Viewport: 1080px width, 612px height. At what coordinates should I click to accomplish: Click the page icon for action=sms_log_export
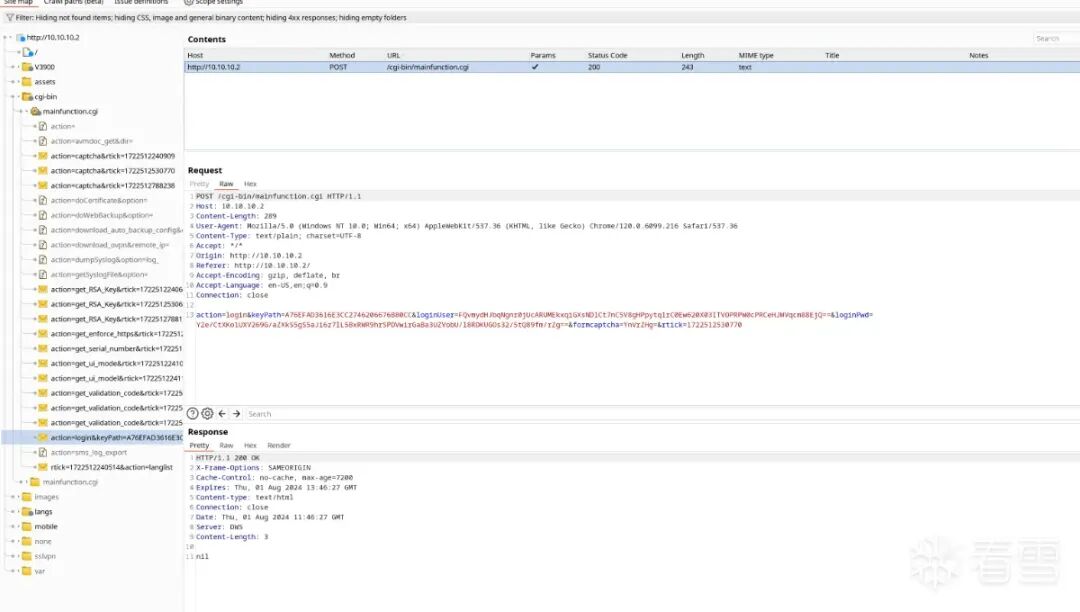point(43,452)
